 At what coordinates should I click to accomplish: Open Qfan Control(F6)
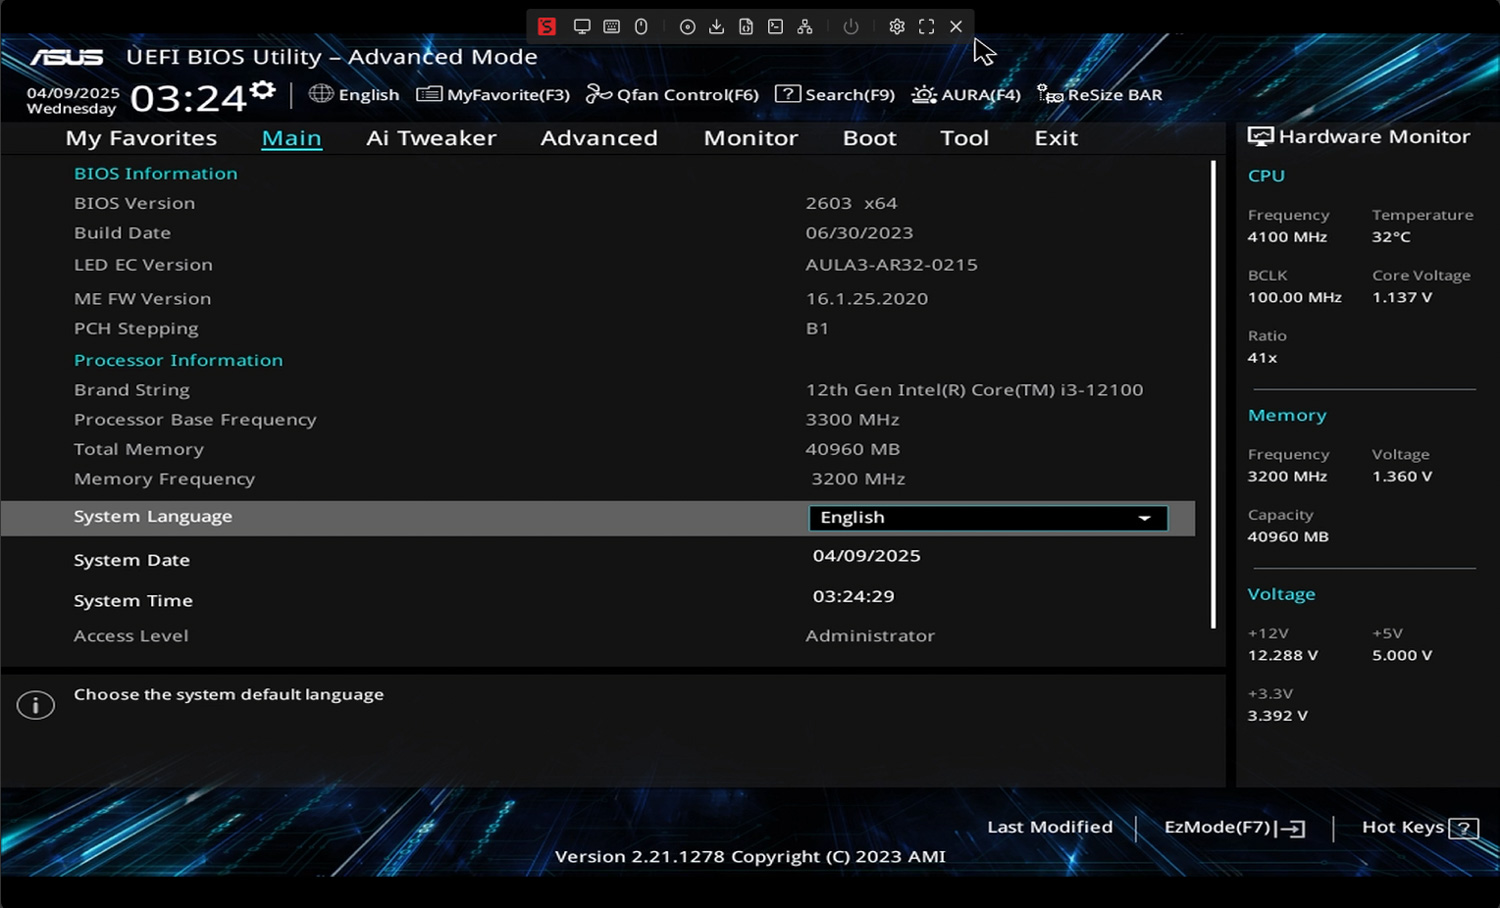click(x=672, y=94)
